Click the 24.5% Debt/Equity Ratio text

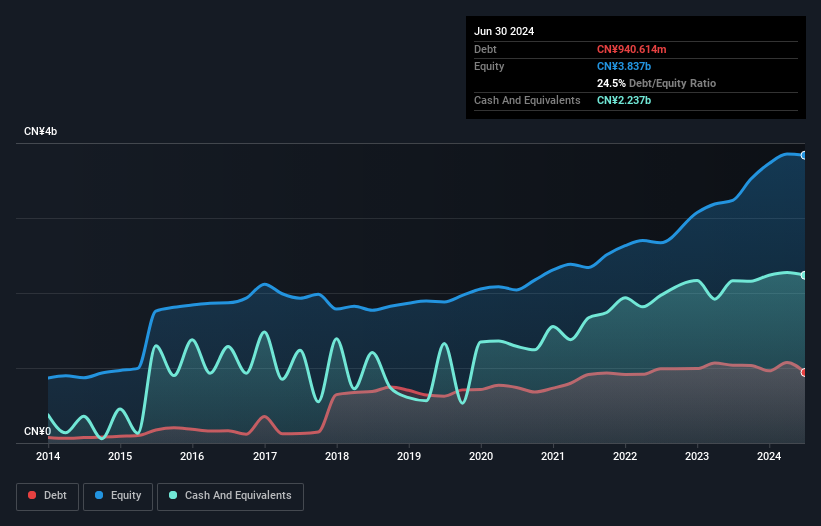[x=656, y=83]
